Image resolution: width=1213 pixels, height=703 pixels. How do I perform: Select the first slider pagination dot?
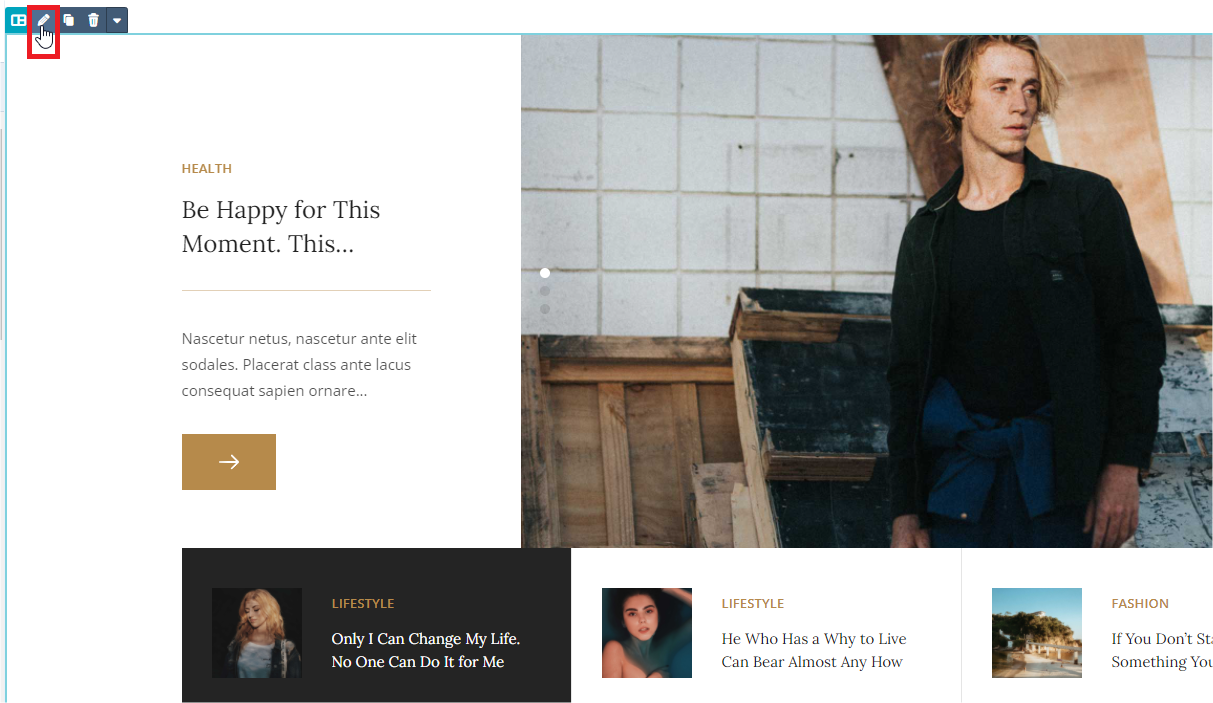click(x=545, y=273)
